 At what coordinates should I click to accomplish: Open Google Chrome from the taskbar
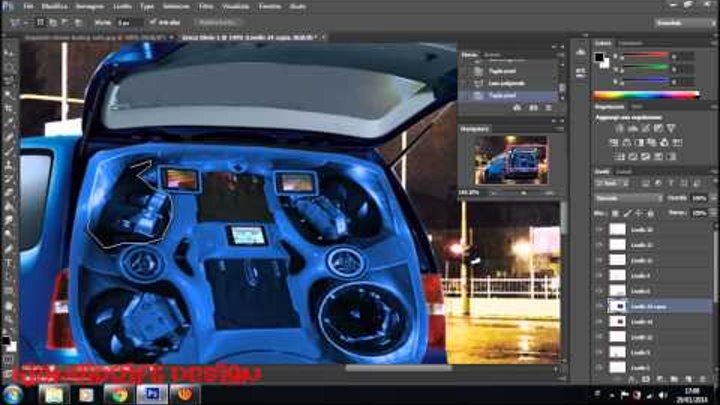(x=119, y=395)
